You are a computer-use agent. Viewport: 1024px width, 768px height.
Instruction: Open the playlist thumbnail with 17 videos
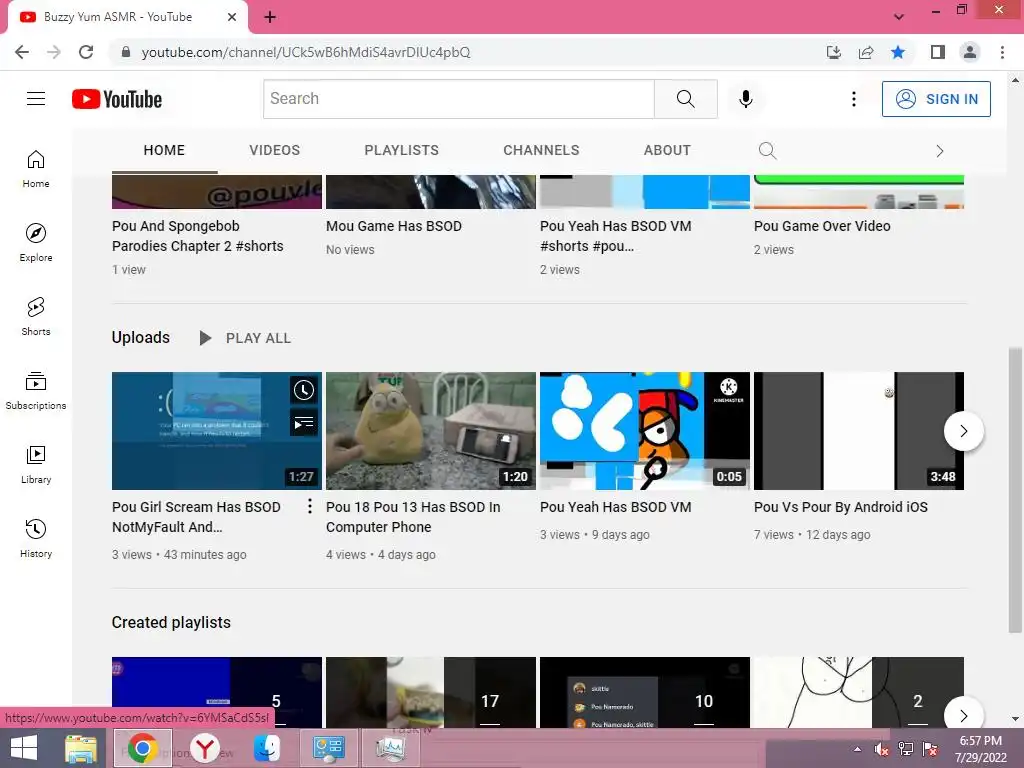pos(431,692)
